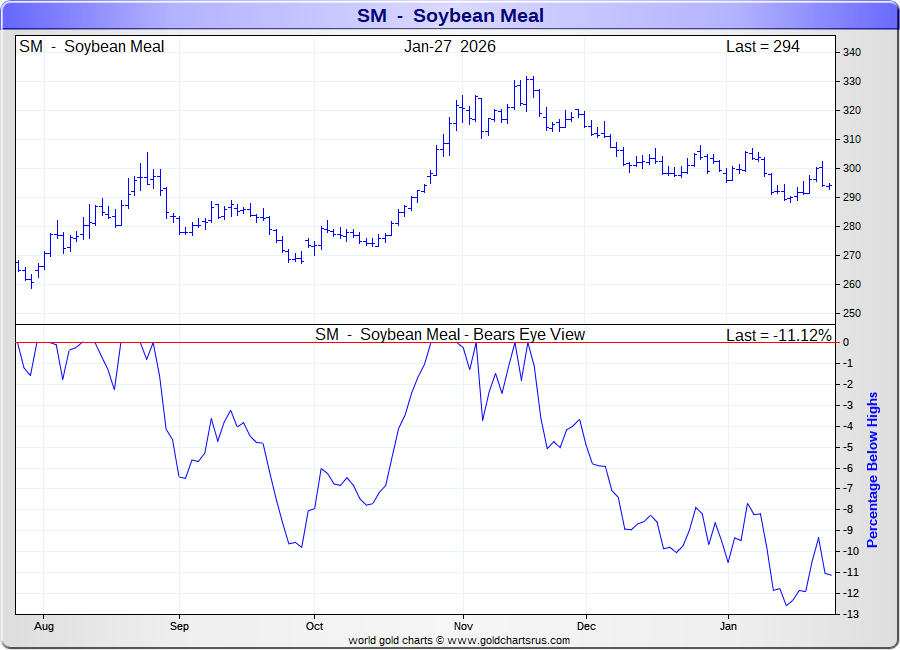Image resolution: width=900 pixels, height=650 pixels.
Task: Click the 330 price axis label
Action: (852, 82)
